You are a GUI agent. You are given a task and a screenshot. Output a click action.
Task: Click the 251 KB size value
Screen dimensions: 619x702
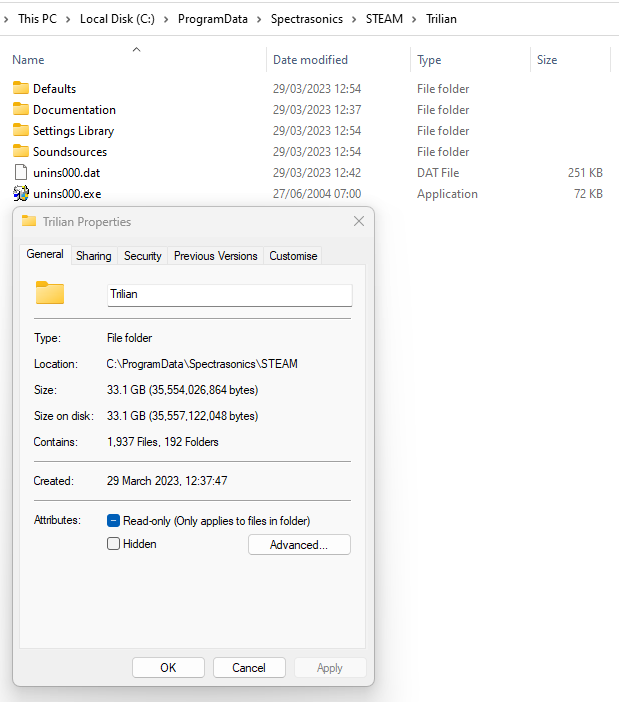585,173
